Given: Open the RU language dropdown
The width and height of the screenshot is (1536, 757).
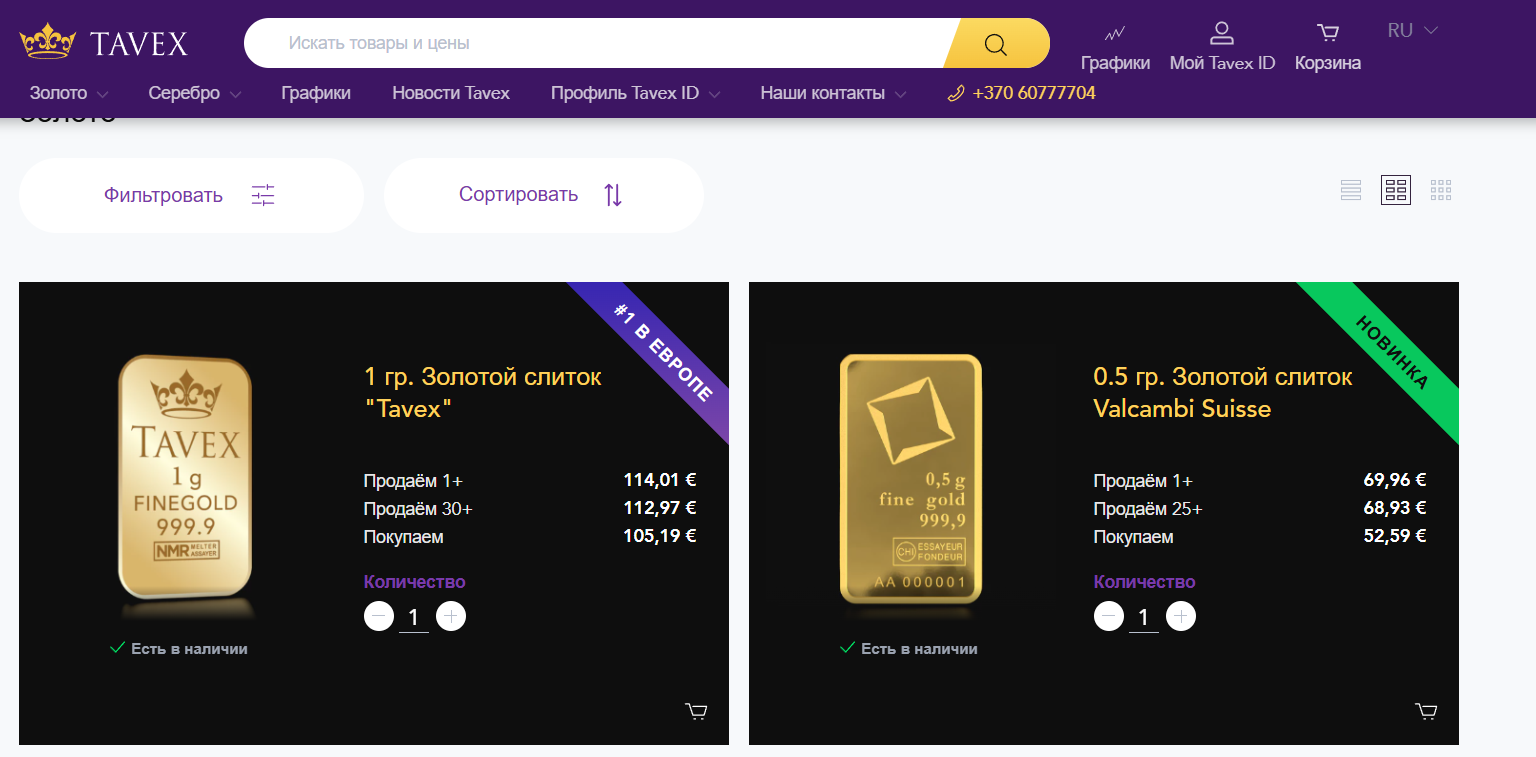Looking at the screenshot, I should click(1412, 31).
